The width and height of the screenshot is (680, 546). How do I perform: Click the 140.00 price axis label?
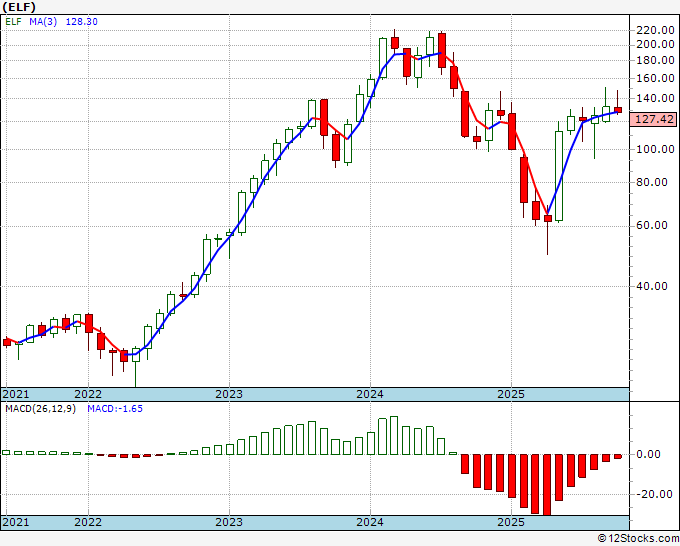point(655,98)
